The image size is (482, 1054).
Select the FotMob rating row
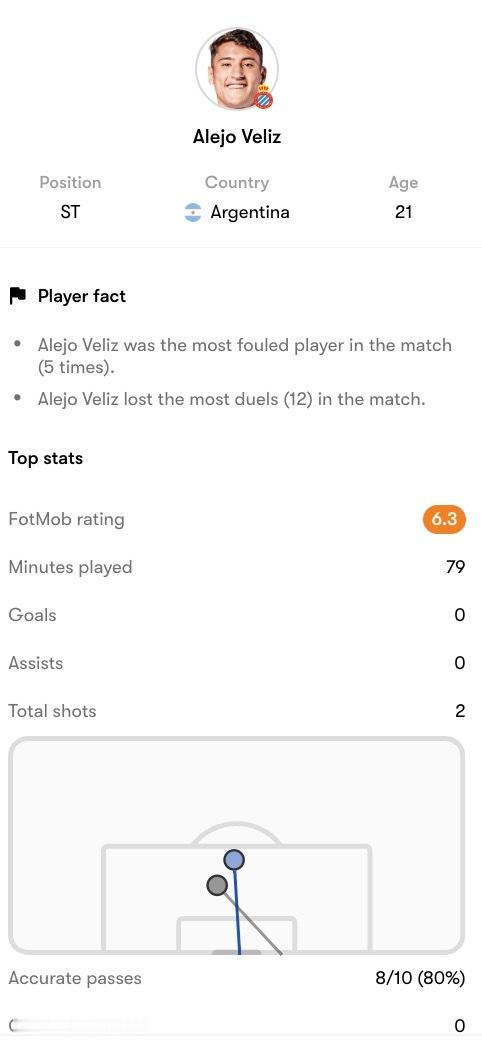pyautogui.click(x=237, y=520)
